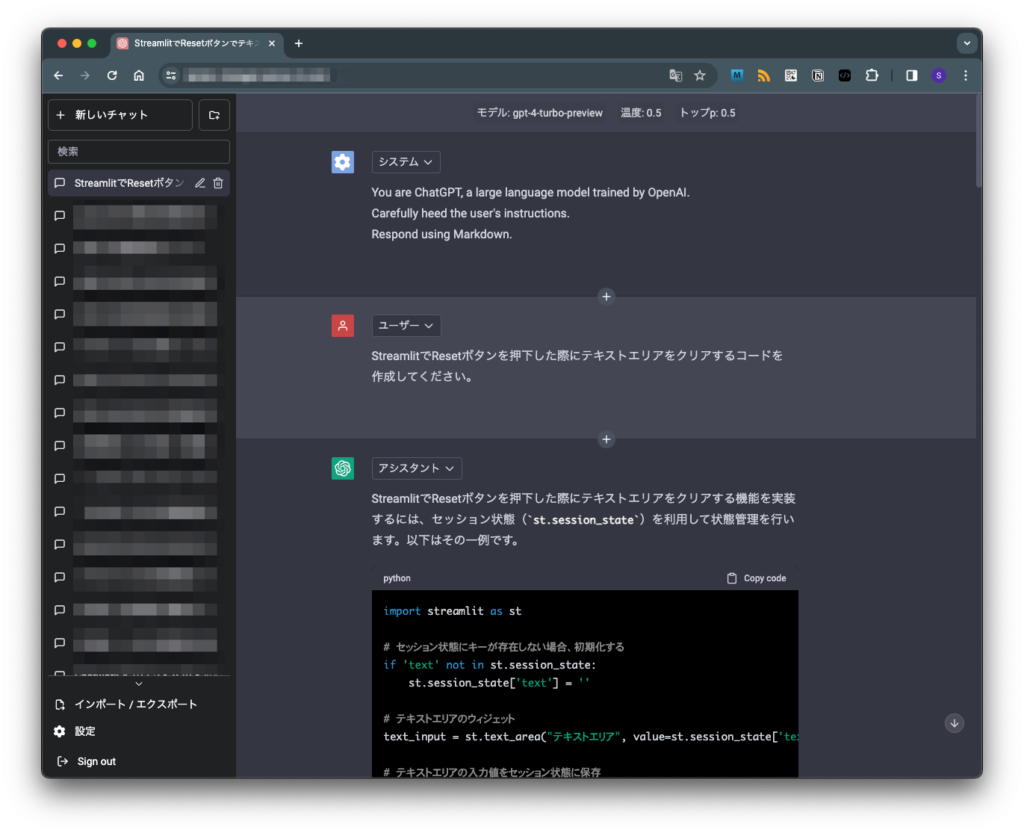1024x833 pixels.
Task: Click the new folder icon beside 新しいチャット
Action: [214, 115]
